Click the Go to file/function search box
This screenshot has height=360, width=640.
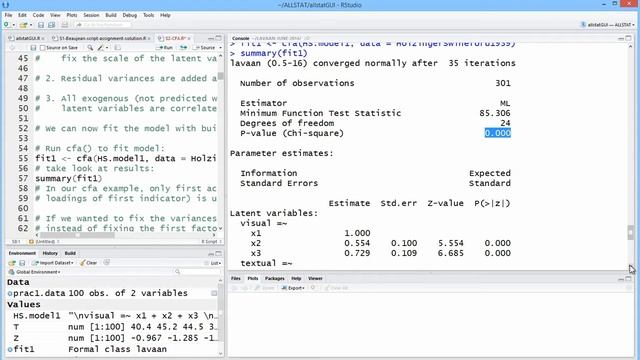point(104,25)
